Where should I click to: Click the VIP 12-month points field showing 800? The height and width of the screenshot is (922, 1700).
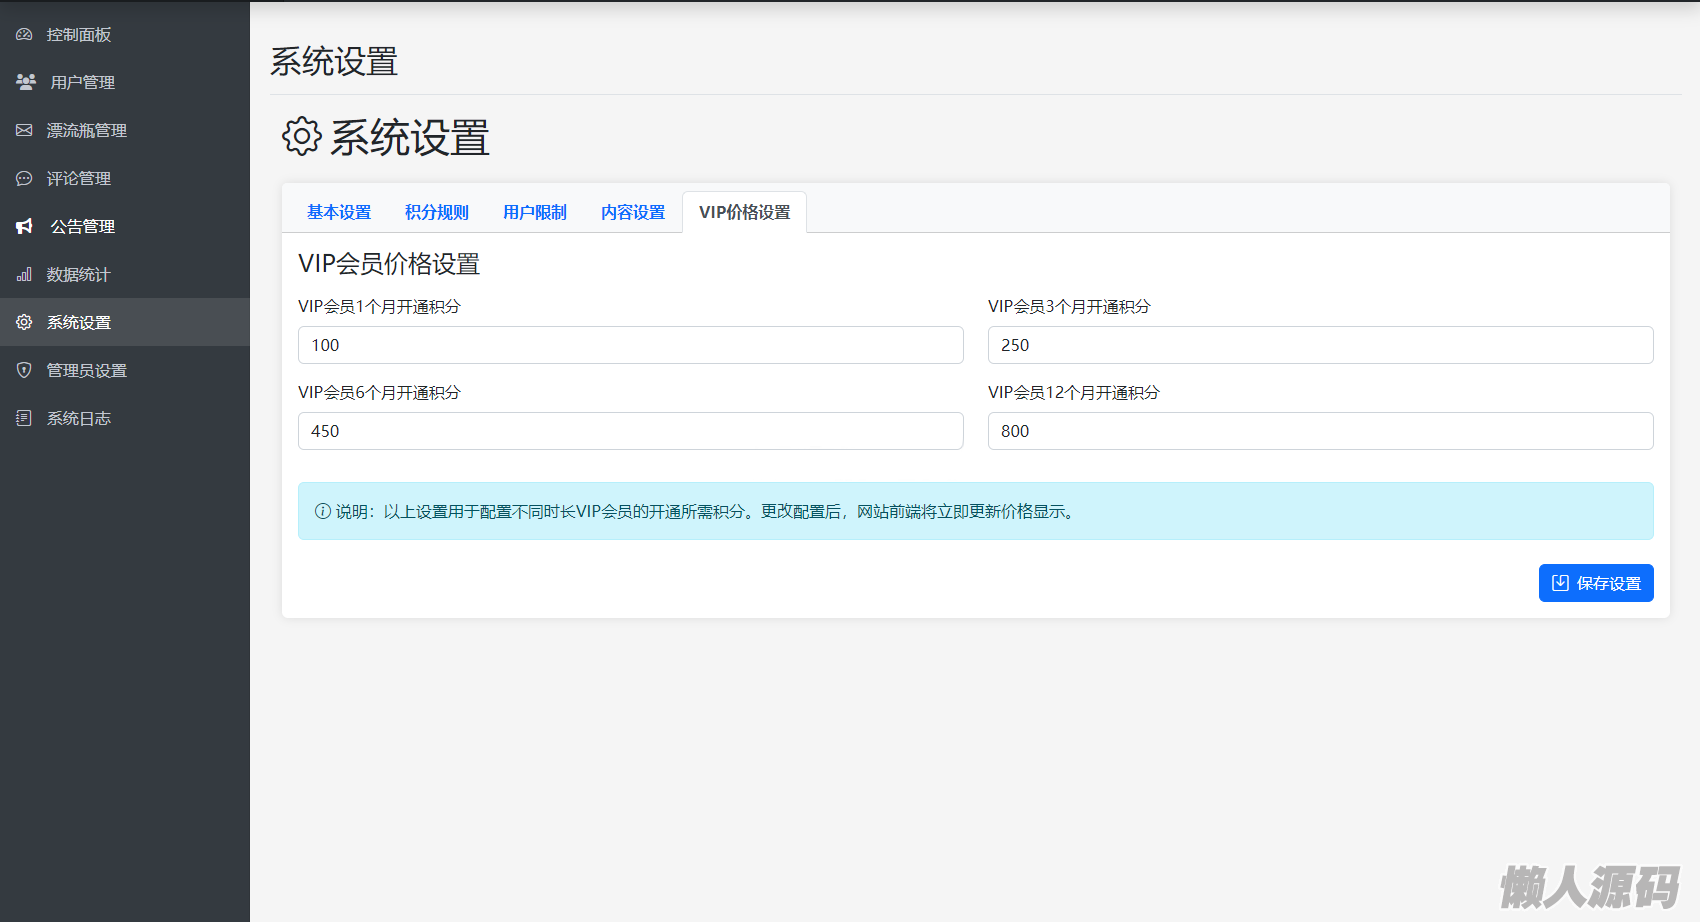click(1320, 431)
